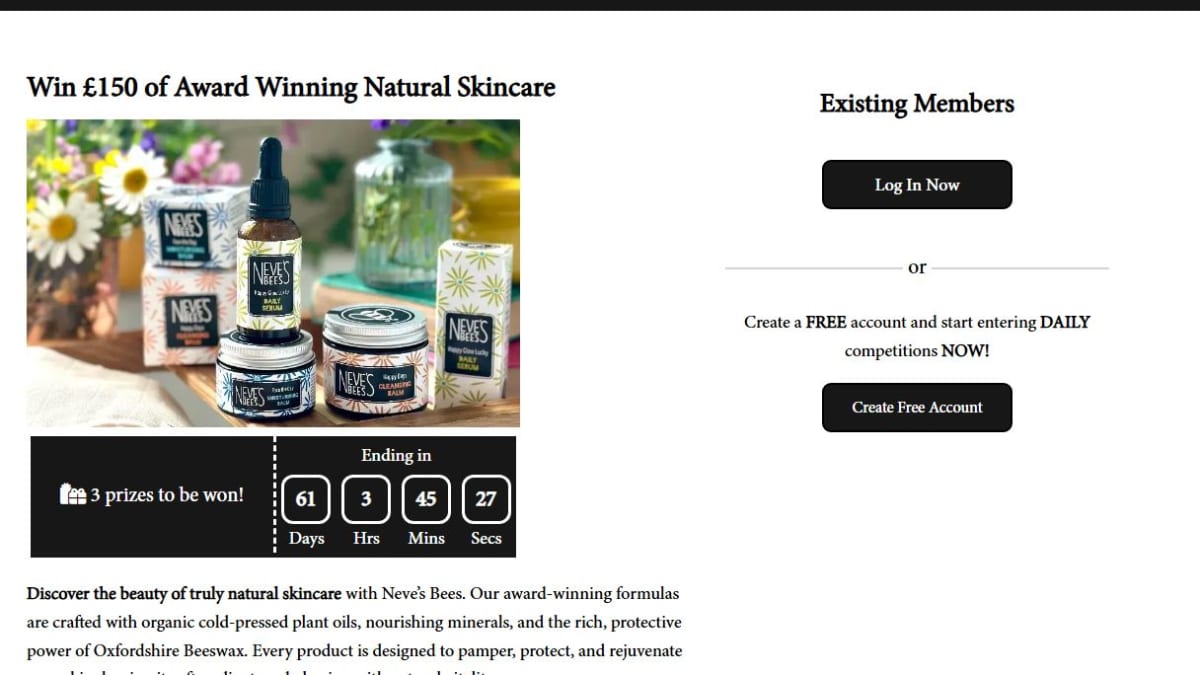
Task: Open the Neve's Bees skincare product image
Action: (273, 273)
